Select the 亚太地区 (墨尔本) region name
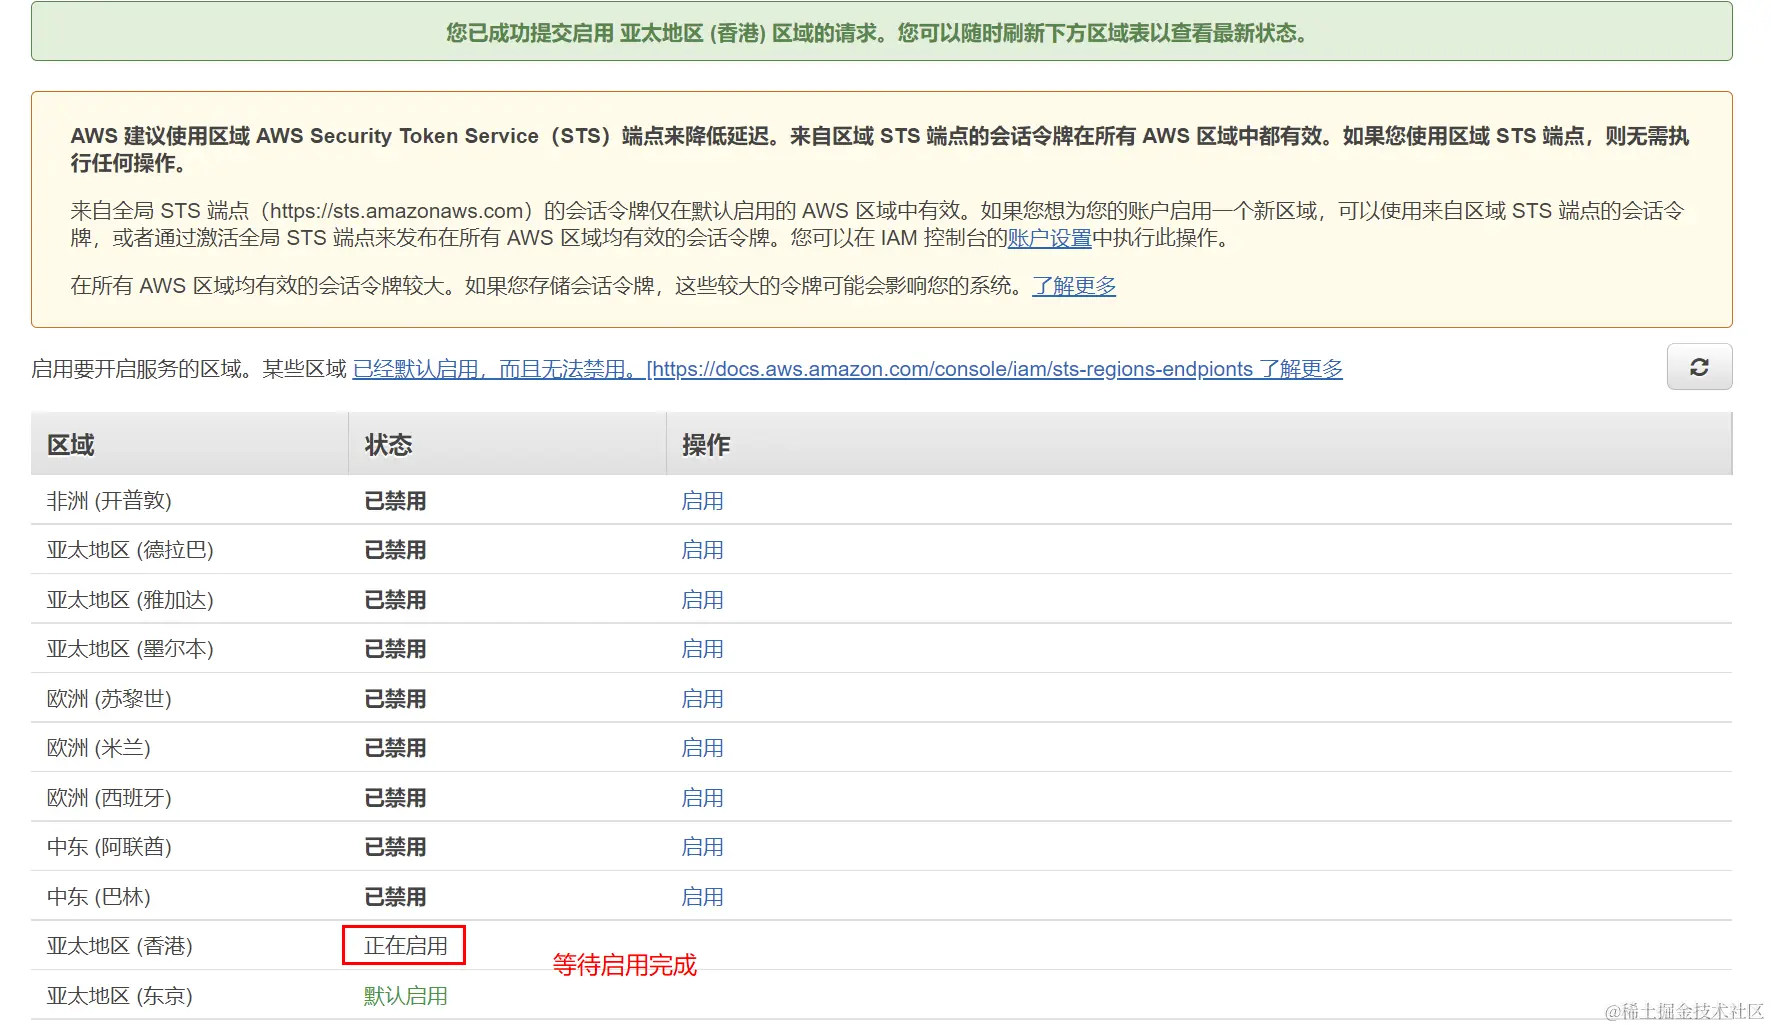1771x1028 pixels. [x=130, y=649]
